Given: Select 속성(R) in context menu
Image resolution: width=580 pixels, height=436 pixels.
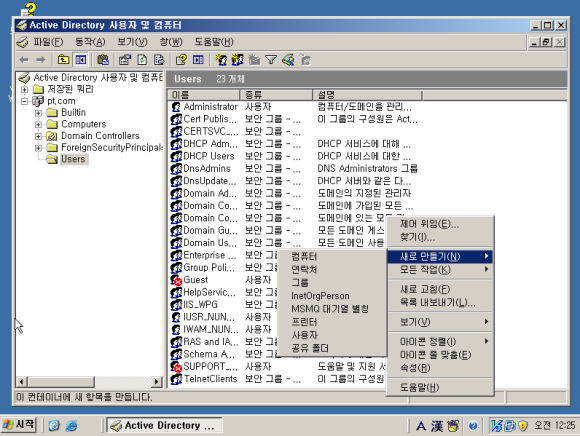Looking at the screenshot, I should (440, 368).
